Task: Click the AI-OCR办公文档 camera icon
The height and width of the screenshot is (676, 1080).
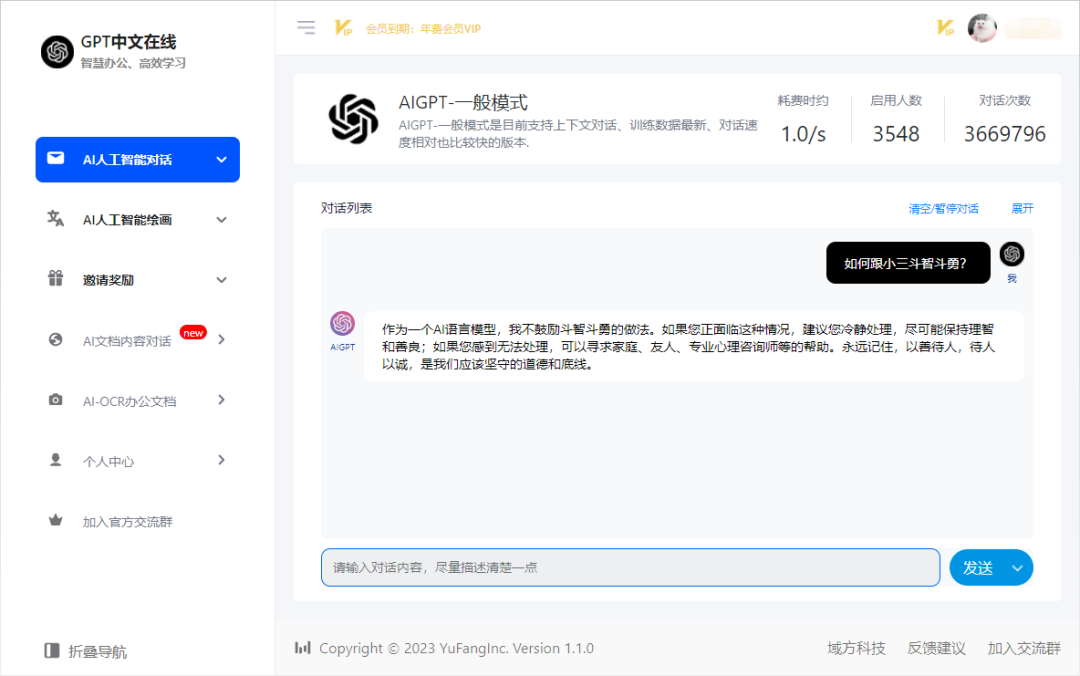Action: (x=54, y=400)
